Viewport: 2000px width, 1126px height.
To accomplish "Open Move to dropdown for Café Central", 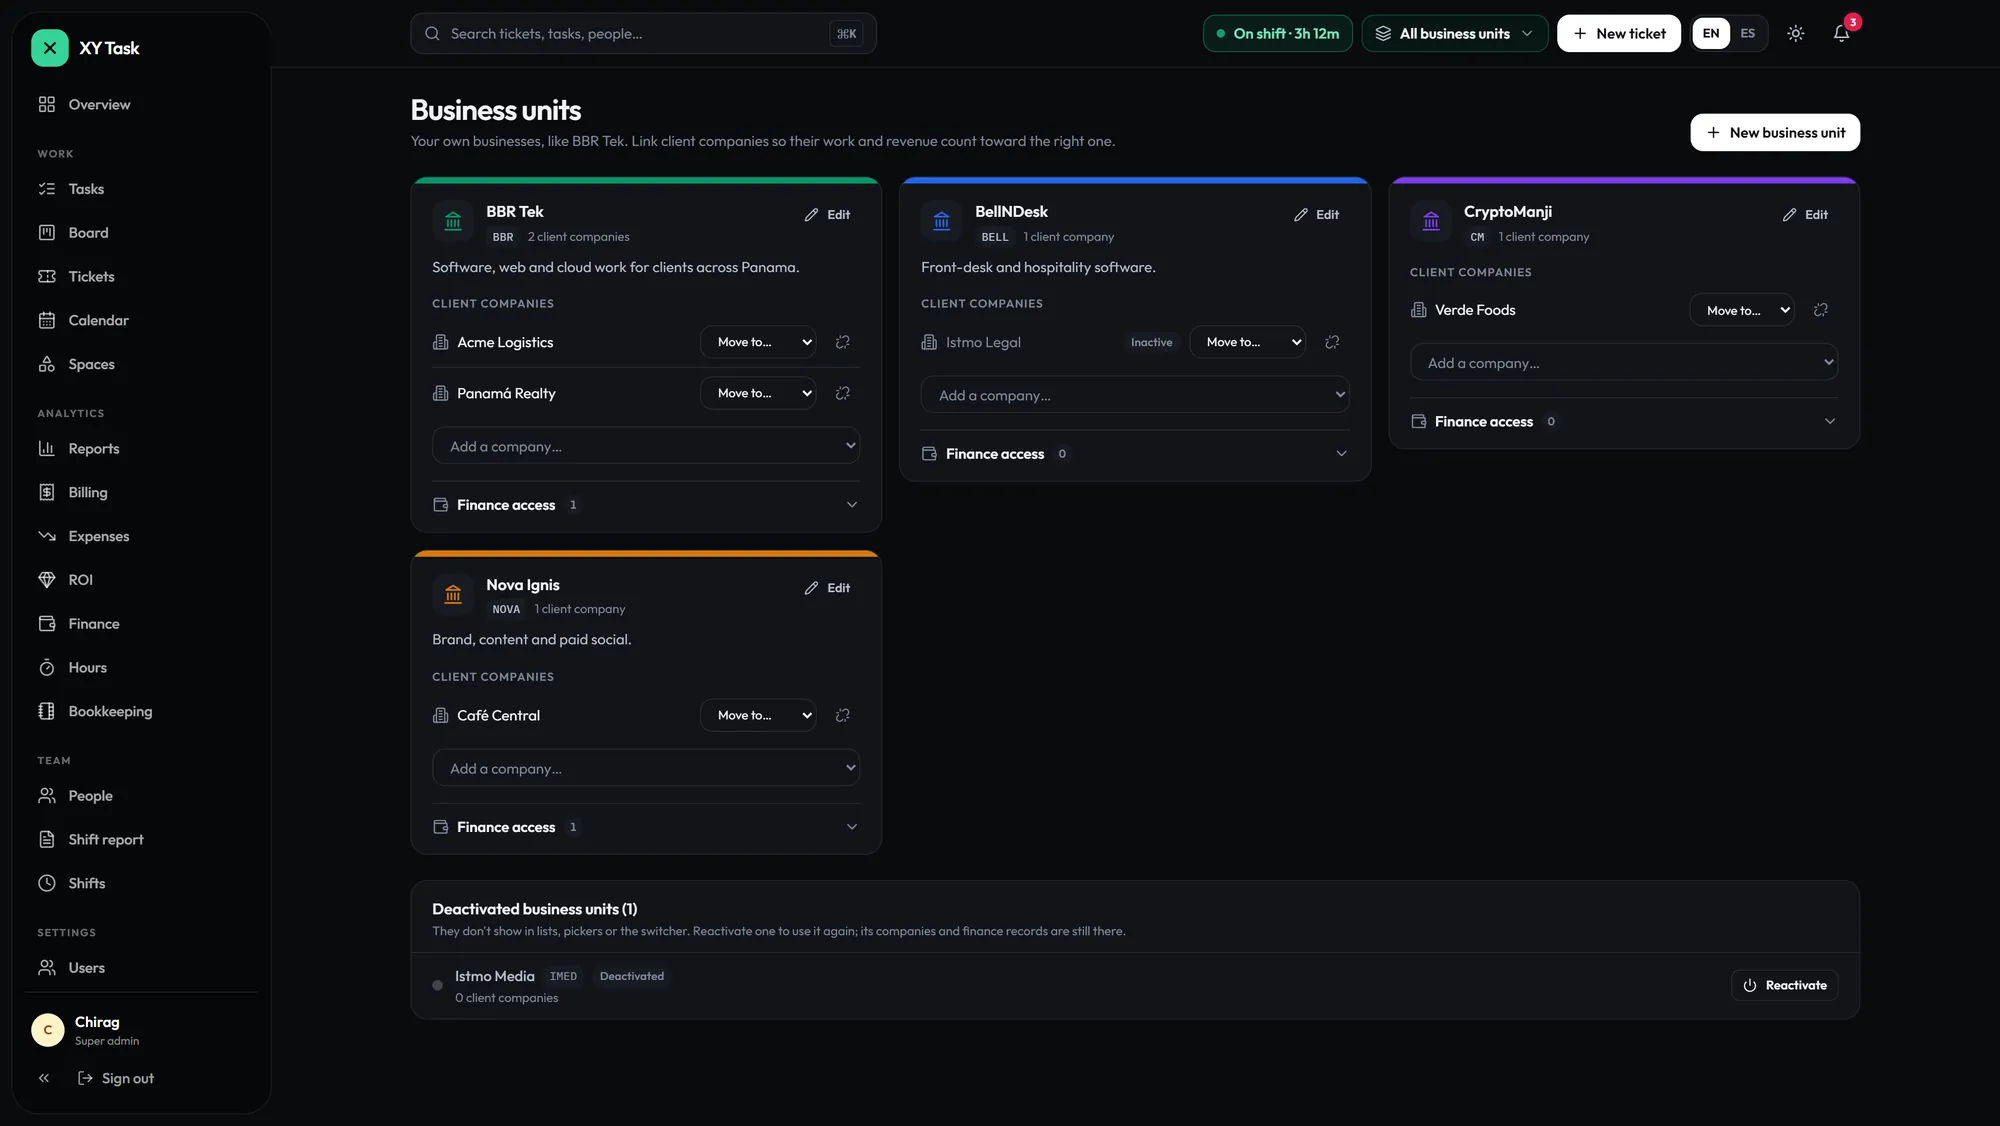I will coord(758,715).
